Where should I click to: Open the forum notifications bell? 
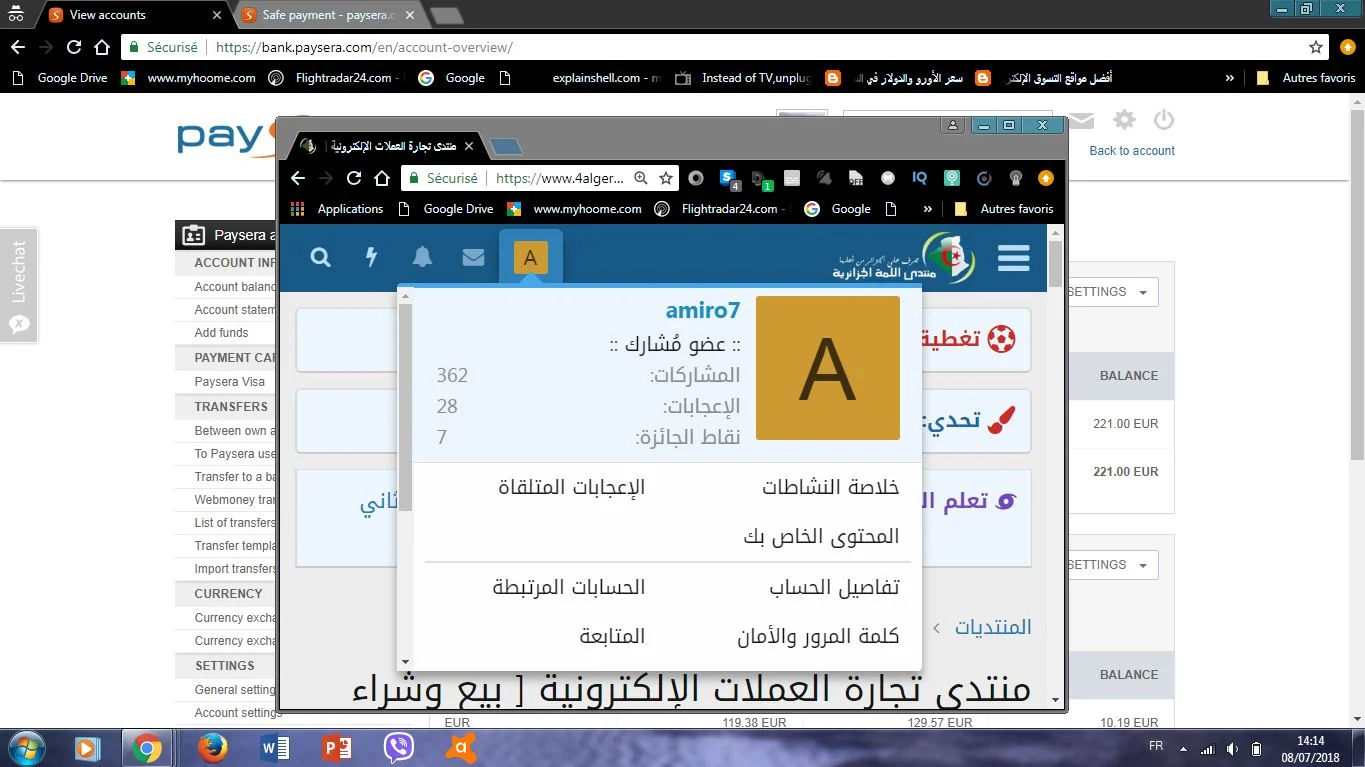423,258
